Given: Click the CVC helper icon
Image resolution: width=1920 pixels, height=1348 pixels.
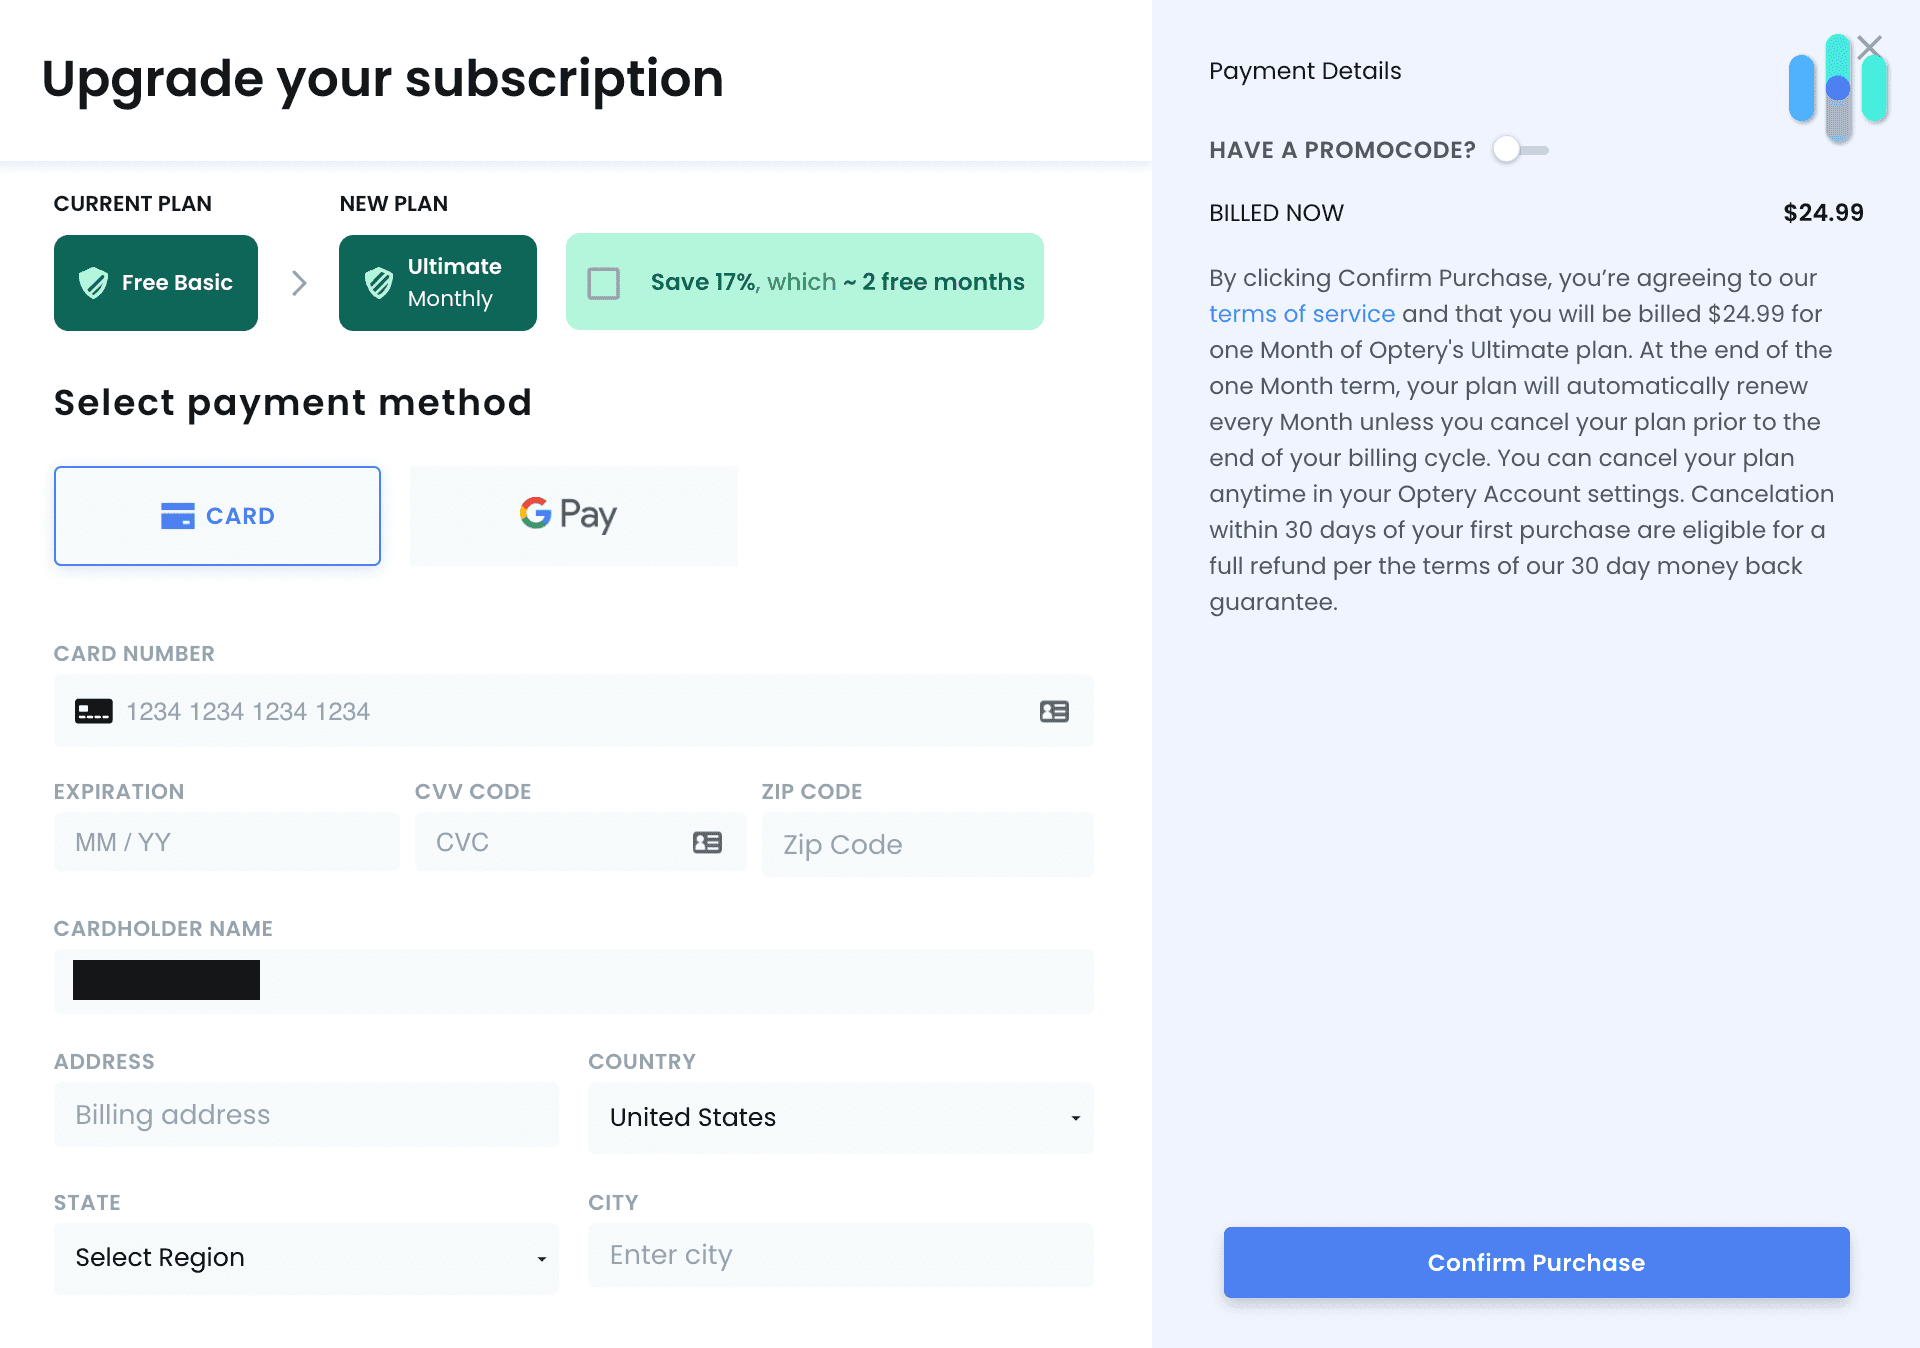Looking at the screenshot, I should (707, 842).
